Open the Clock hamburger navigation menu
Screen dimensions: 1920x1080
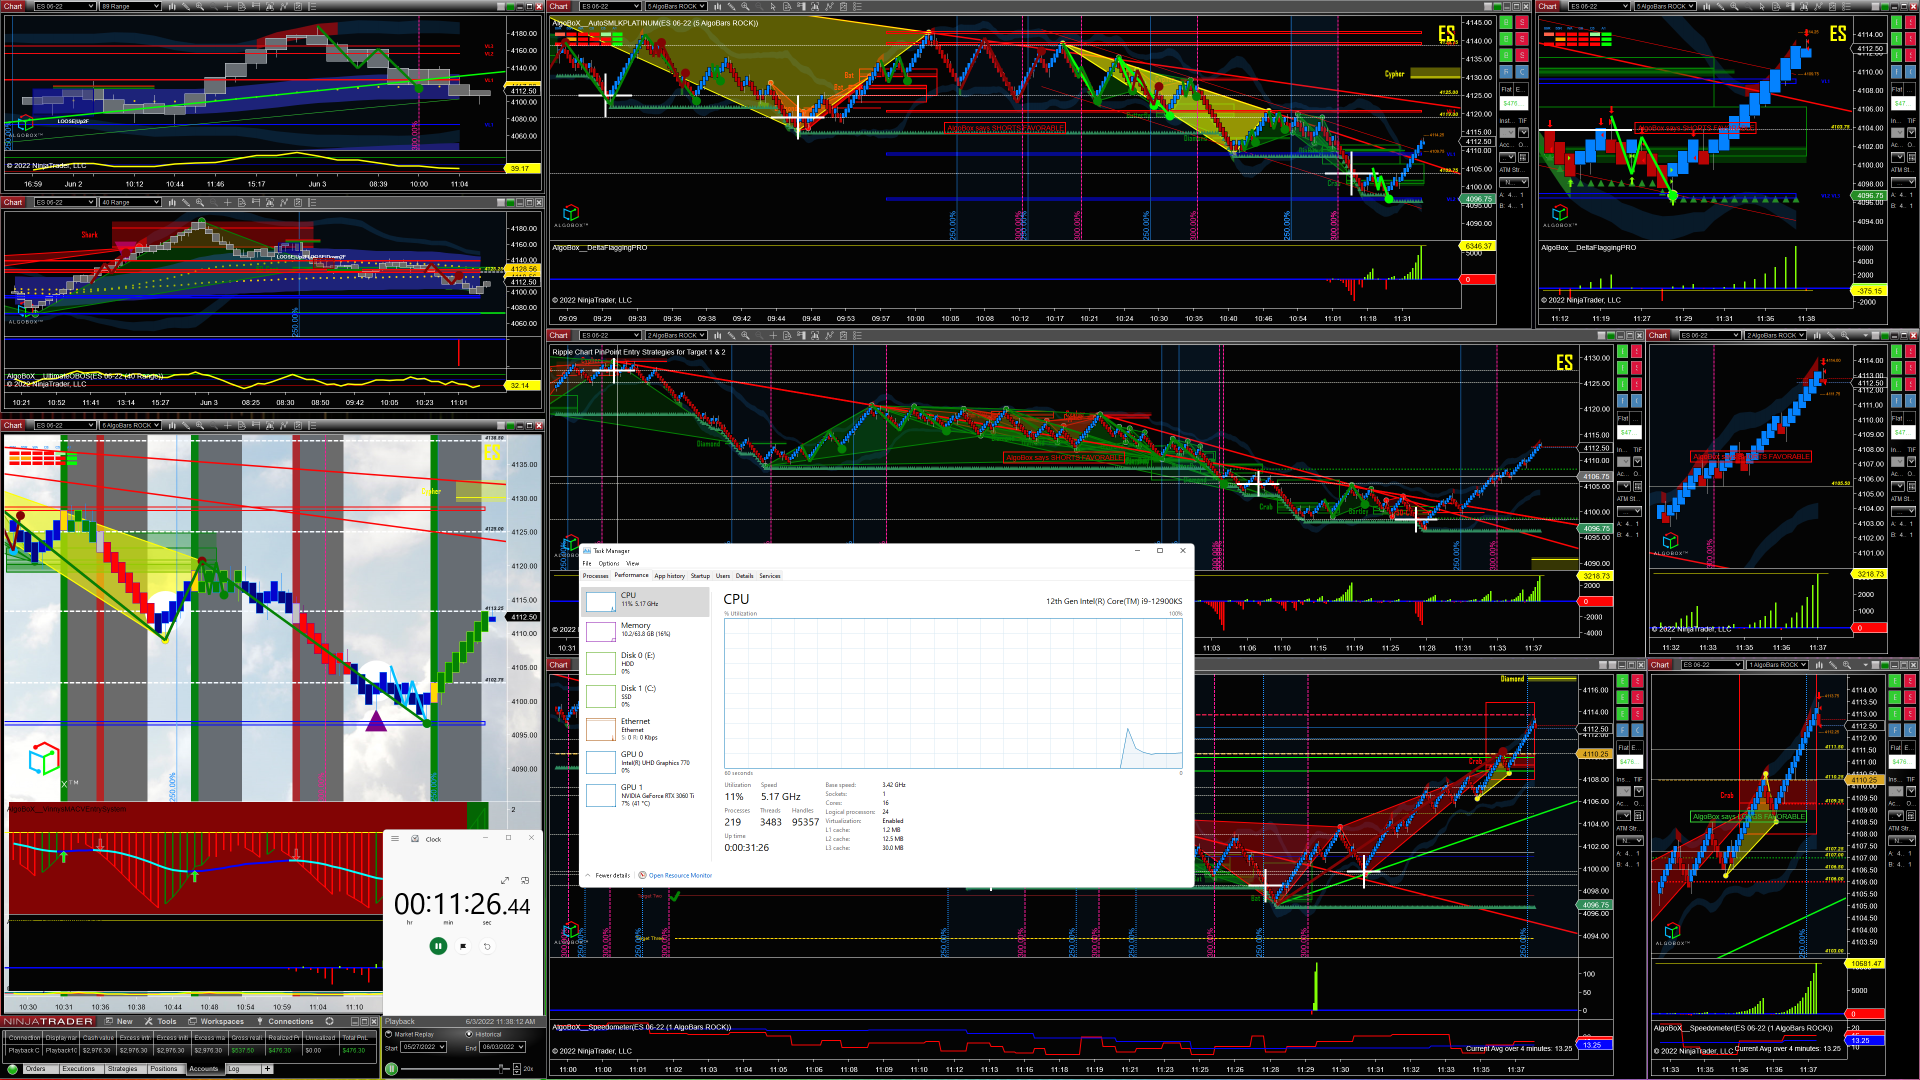[x=395, y=839]
